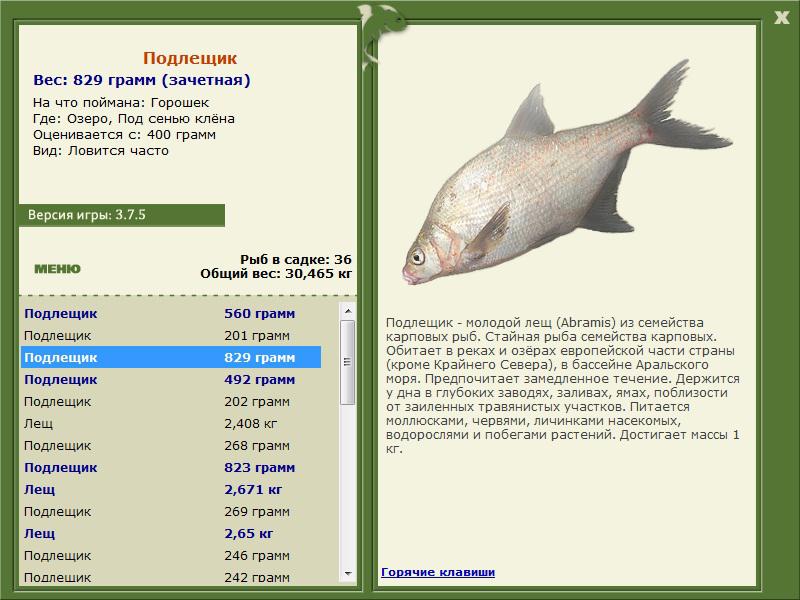The height and width of the screenshot is (600, 800).
Task: Select the highlighted Подлещик 829 грамм row
Action: (171, 357)
